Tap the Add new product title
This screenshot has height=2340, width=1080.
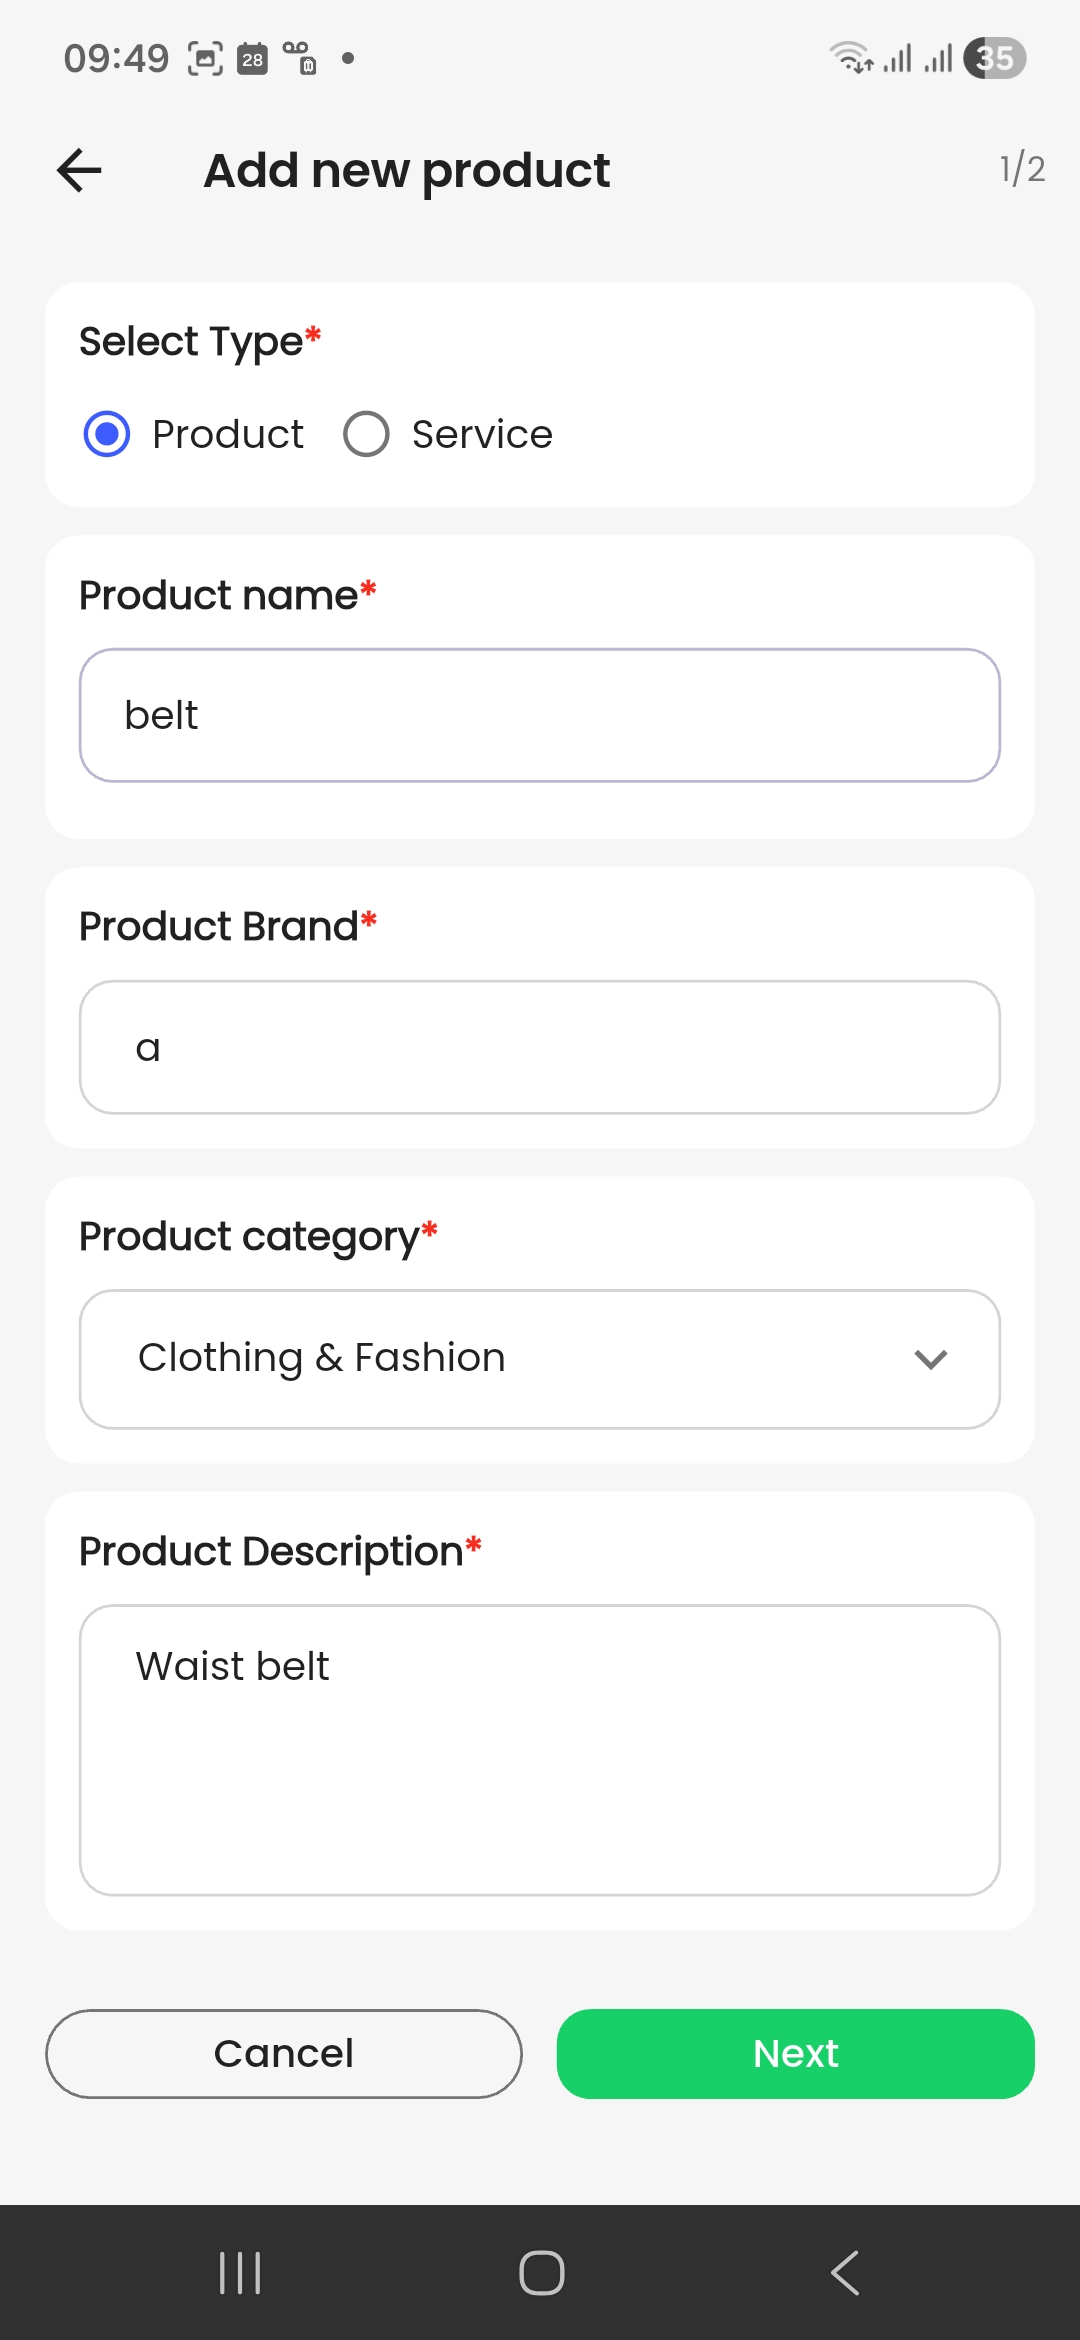[406, 170]
